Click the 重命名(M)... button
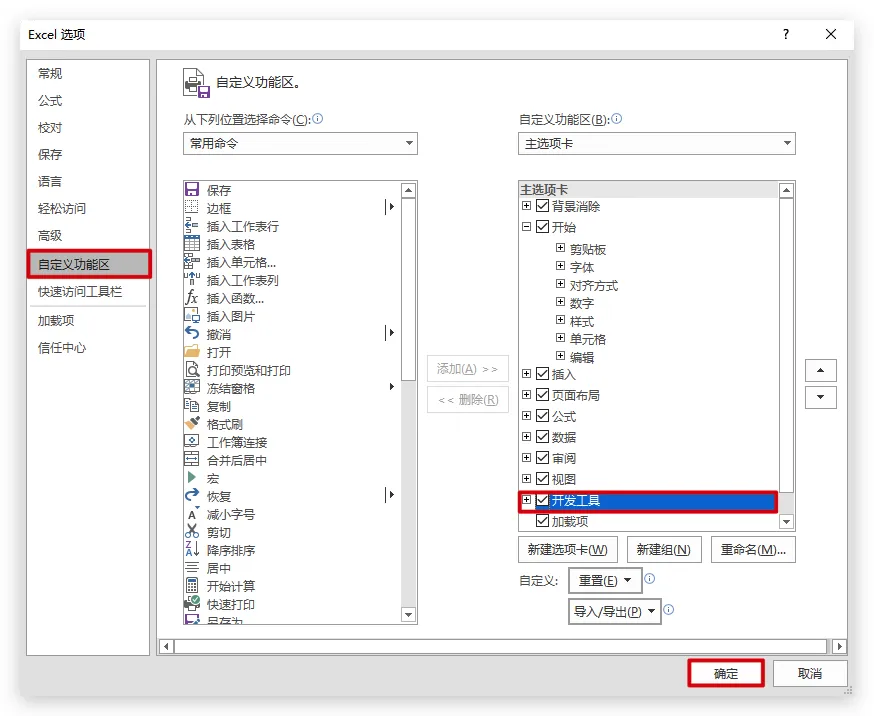 pyautogui.click(x=753, y=550)
